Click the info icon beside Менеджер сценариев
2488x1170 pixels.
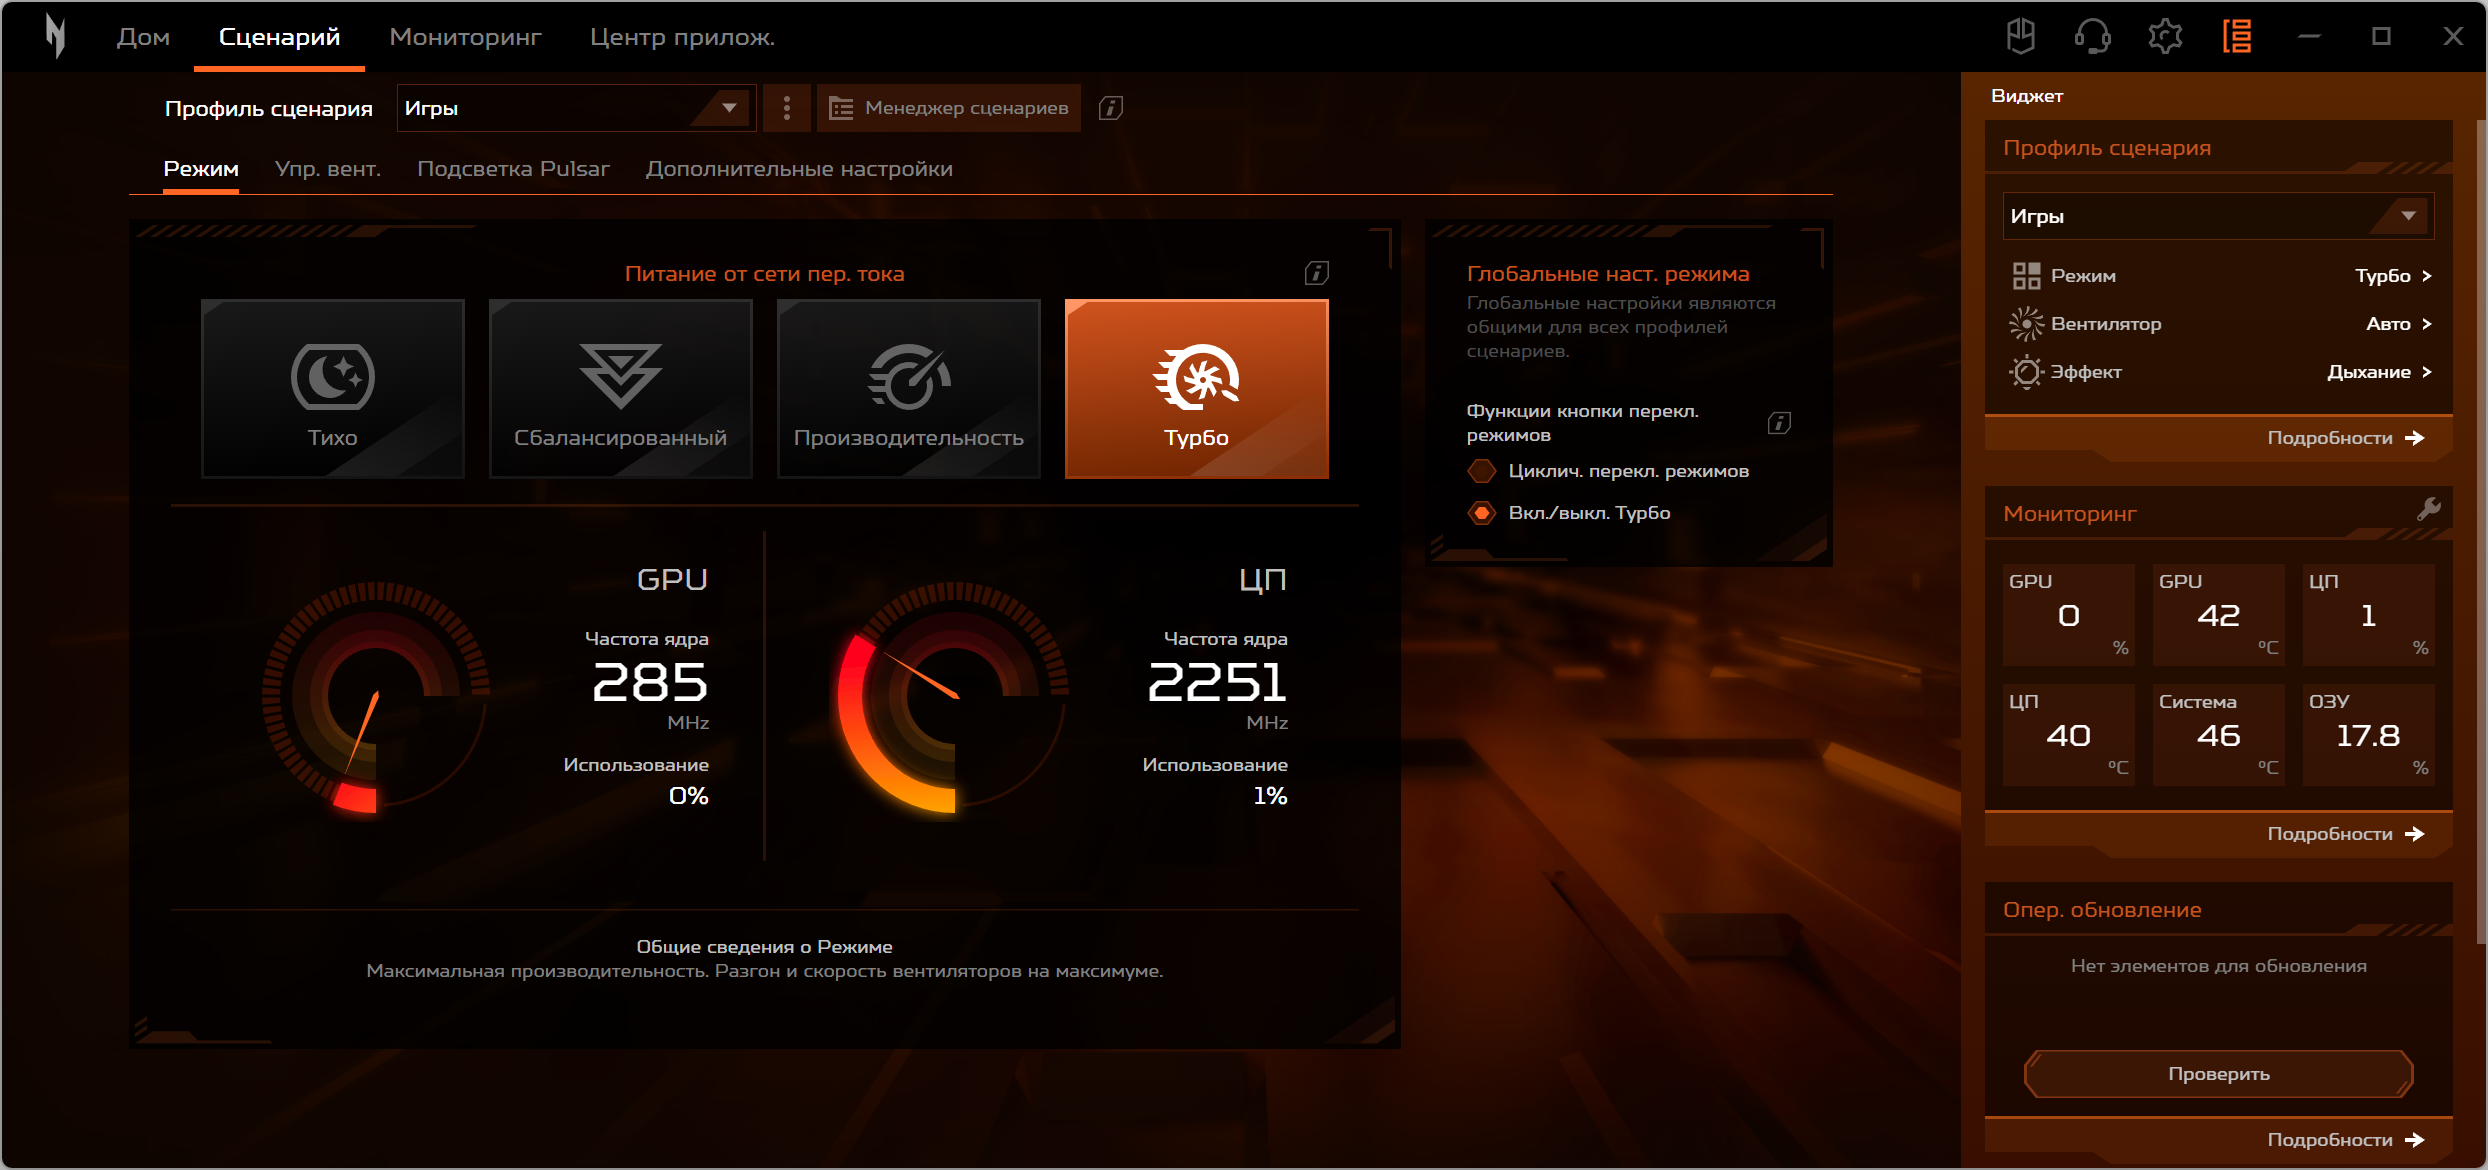(1110, 108)
